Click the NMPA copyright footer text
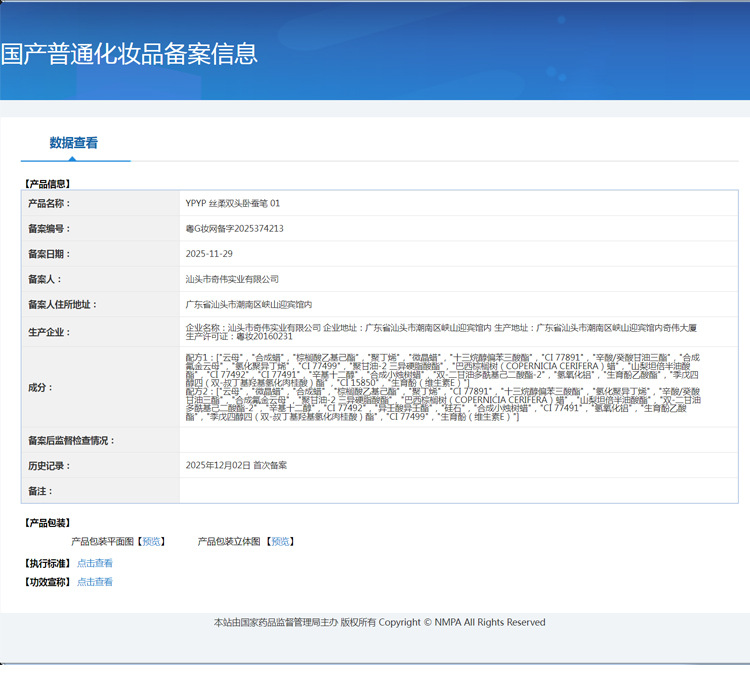Viewport: 750px width, 677px height. click(379, 622)
